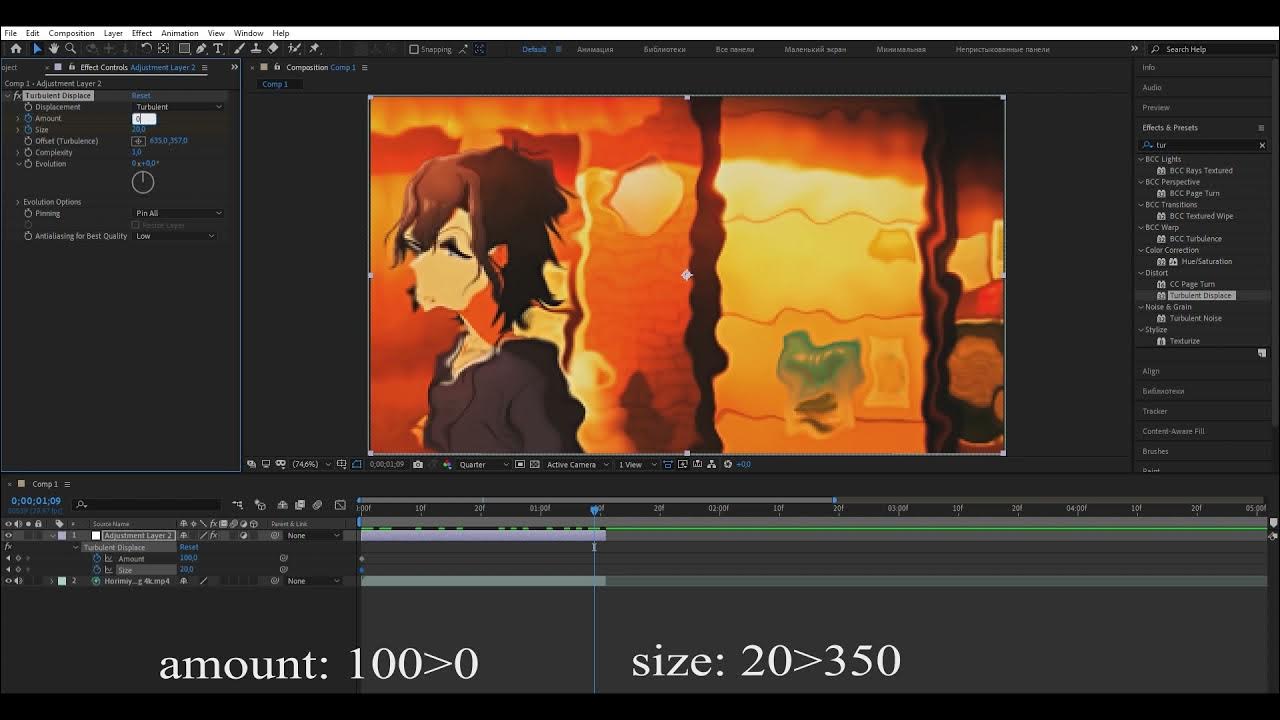
Task: Clear the Effects & Presets search field
Action: pos(1262,145)
